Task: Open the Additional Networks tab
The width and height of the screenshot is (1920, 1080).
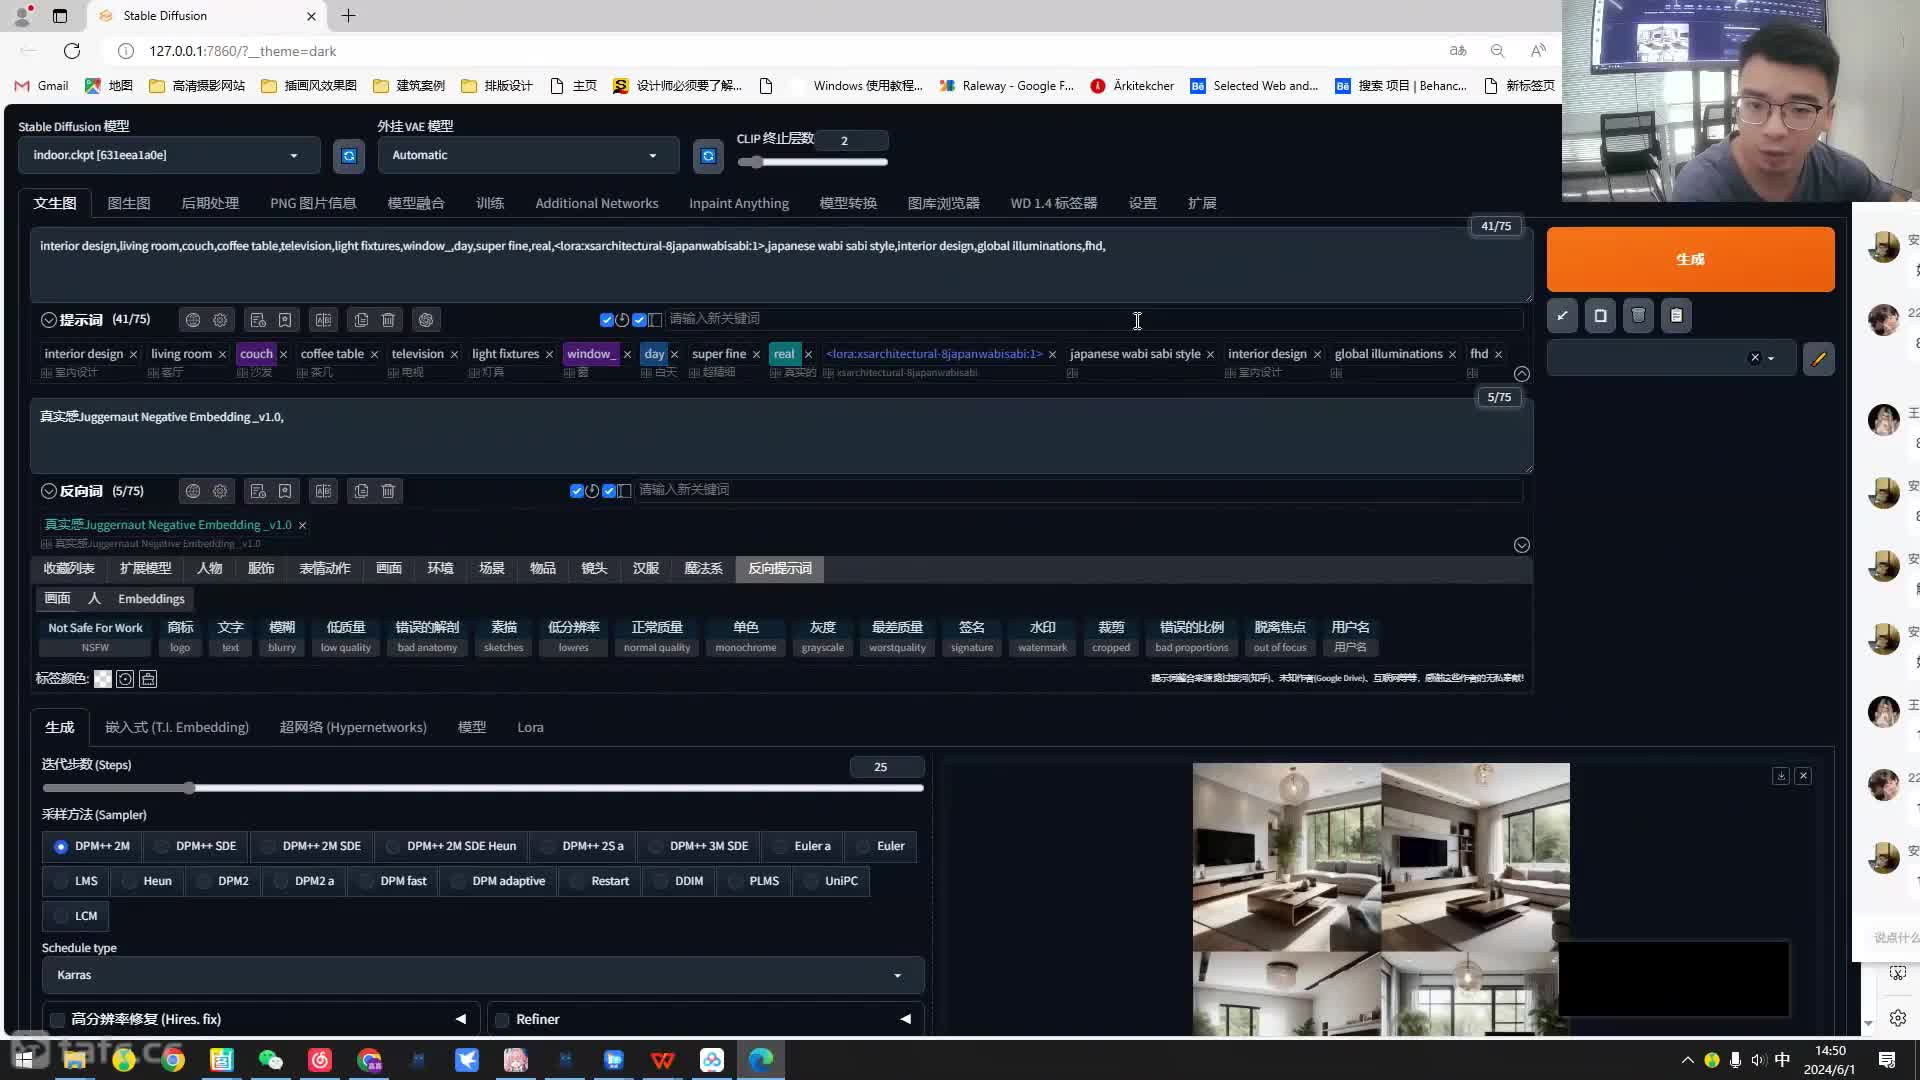Action: (596, 203)
